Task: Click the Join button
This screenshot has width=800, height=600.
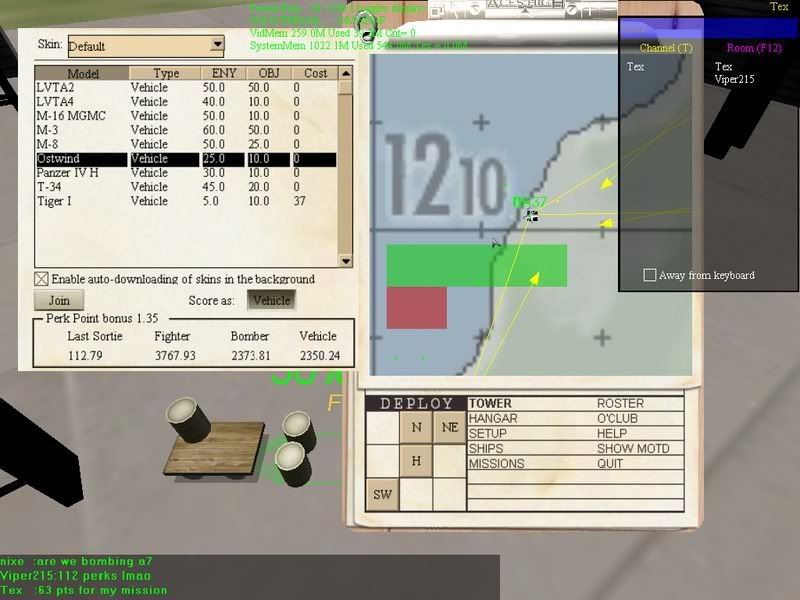Action: tap(59, 300)
